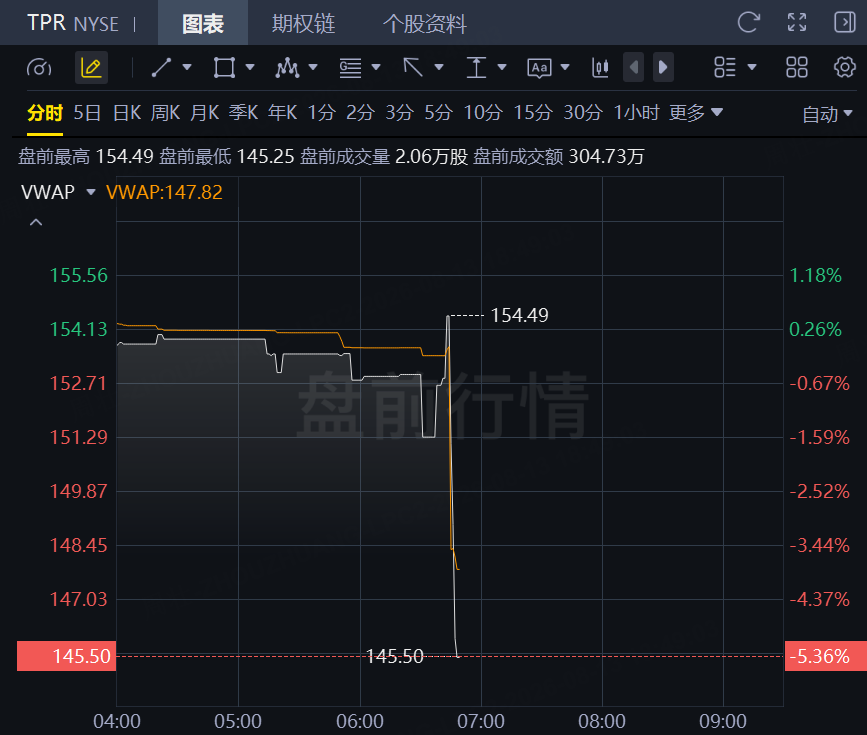The image size is (867, 735).
Task: Toggle the drawing pencil mode
Action: click(91, 67)
